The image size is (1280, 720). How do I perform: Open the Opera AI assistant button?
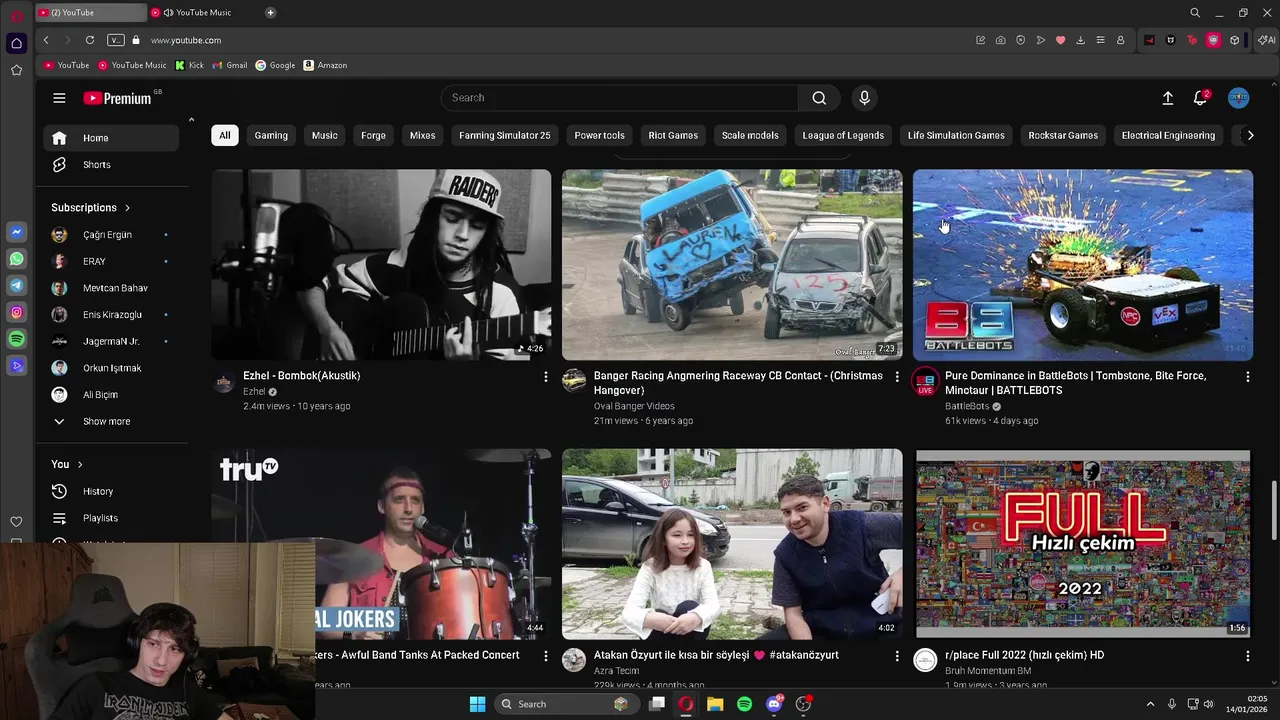point(1266,40)
